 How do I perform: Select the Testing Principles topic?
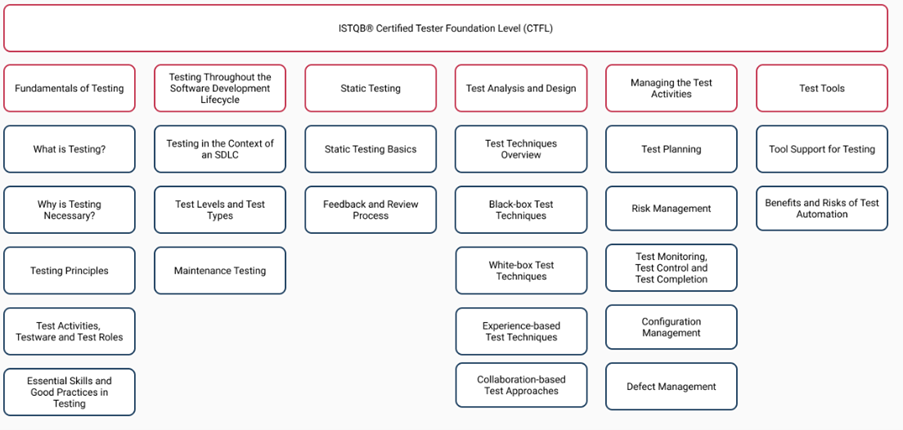click(69, 270)
